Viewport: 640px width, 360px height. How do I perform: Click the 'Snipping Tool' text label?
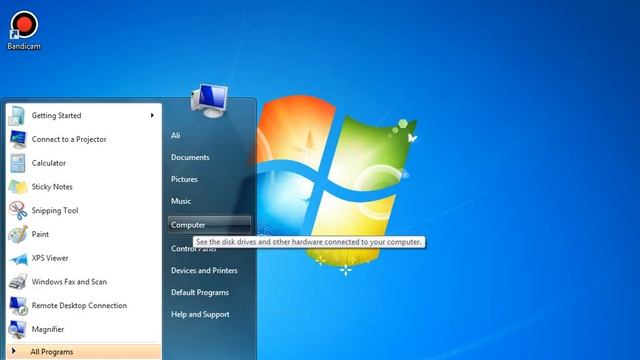[55, 211]
